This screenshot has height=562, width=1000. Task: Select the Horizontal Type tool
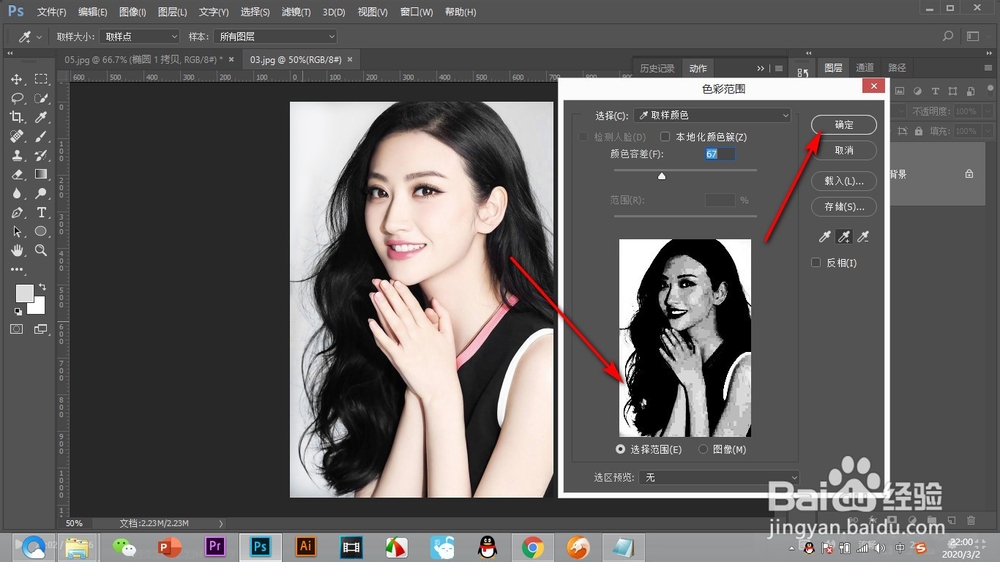tap(41, 212)
